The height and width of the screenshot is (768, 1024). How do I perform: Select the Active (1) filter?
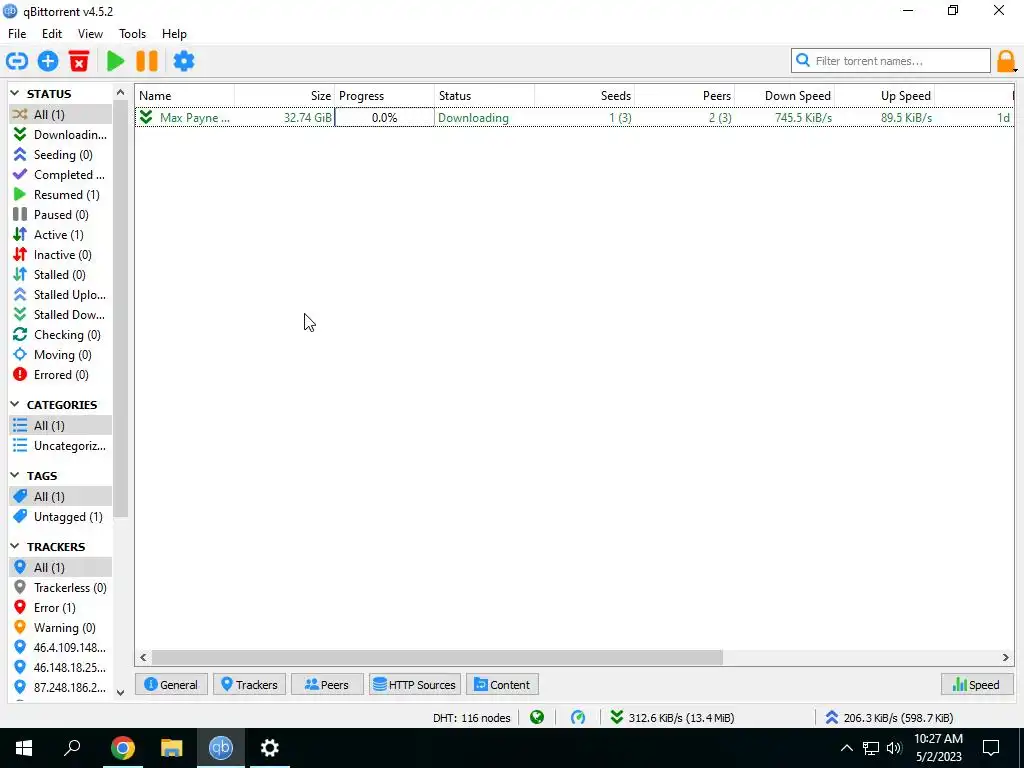click(x=60, y=235)
